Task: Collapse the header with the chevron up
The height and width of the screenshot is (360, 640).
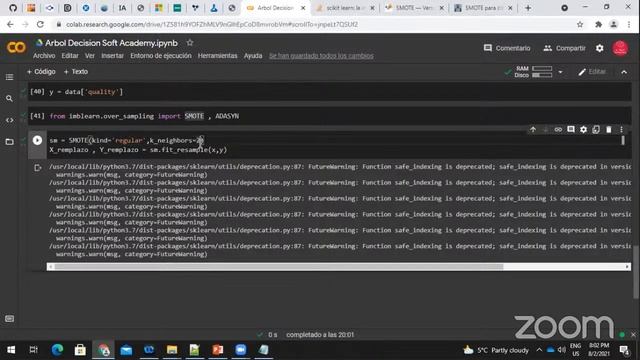Action: click(x=624, y=72)
